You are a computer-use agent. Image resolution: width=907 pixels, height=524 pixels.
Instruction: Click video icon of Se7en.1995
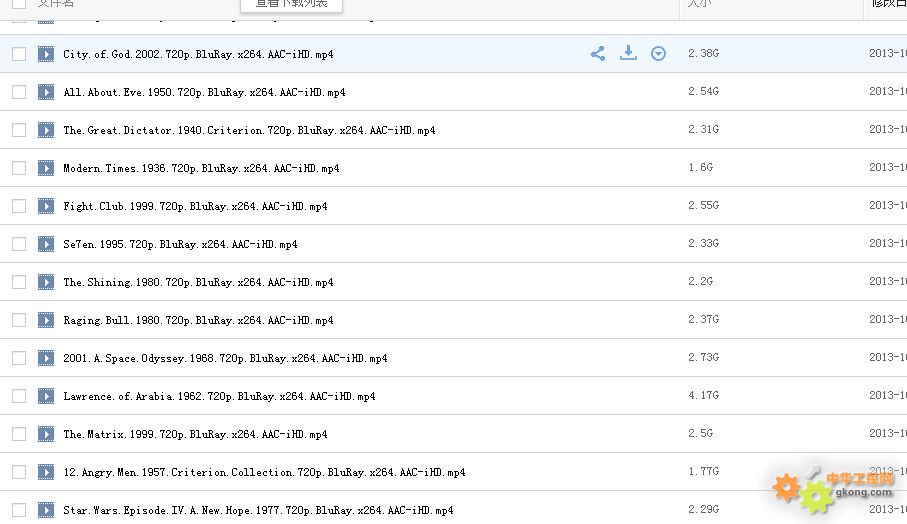[x=46, y=244]
